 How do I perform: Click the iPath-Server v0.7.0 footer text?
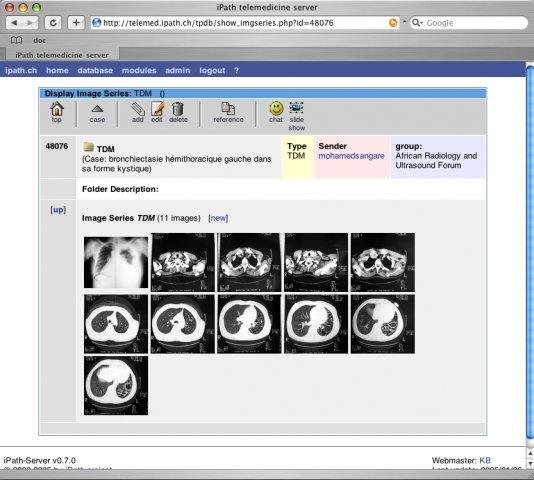40,461
